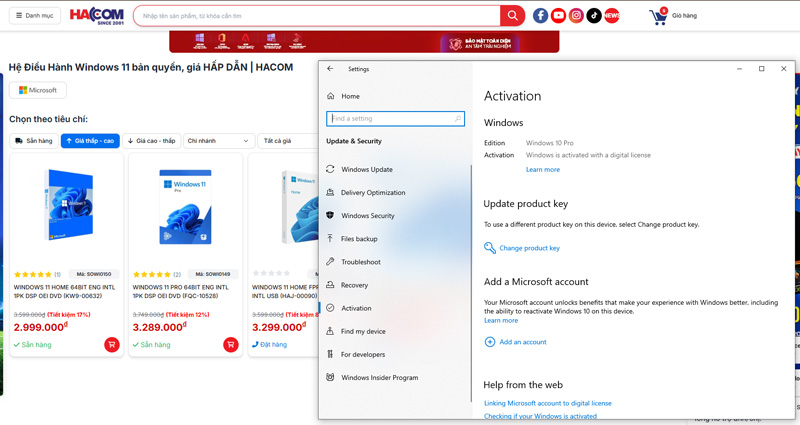
Task: Open WINDOWS 11 HOME 64BIT ENG INTL title
Action: click(64, 291)
